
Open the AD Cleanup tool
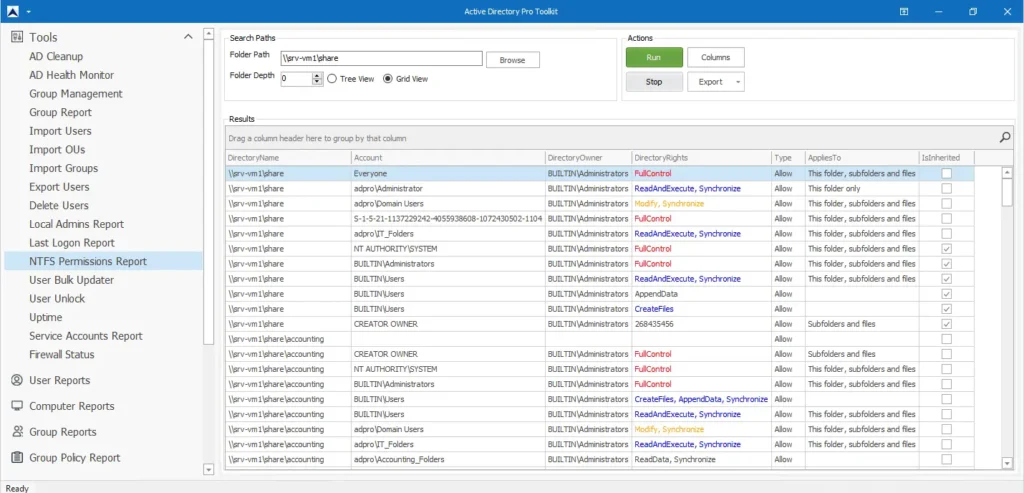click(56, 56)
